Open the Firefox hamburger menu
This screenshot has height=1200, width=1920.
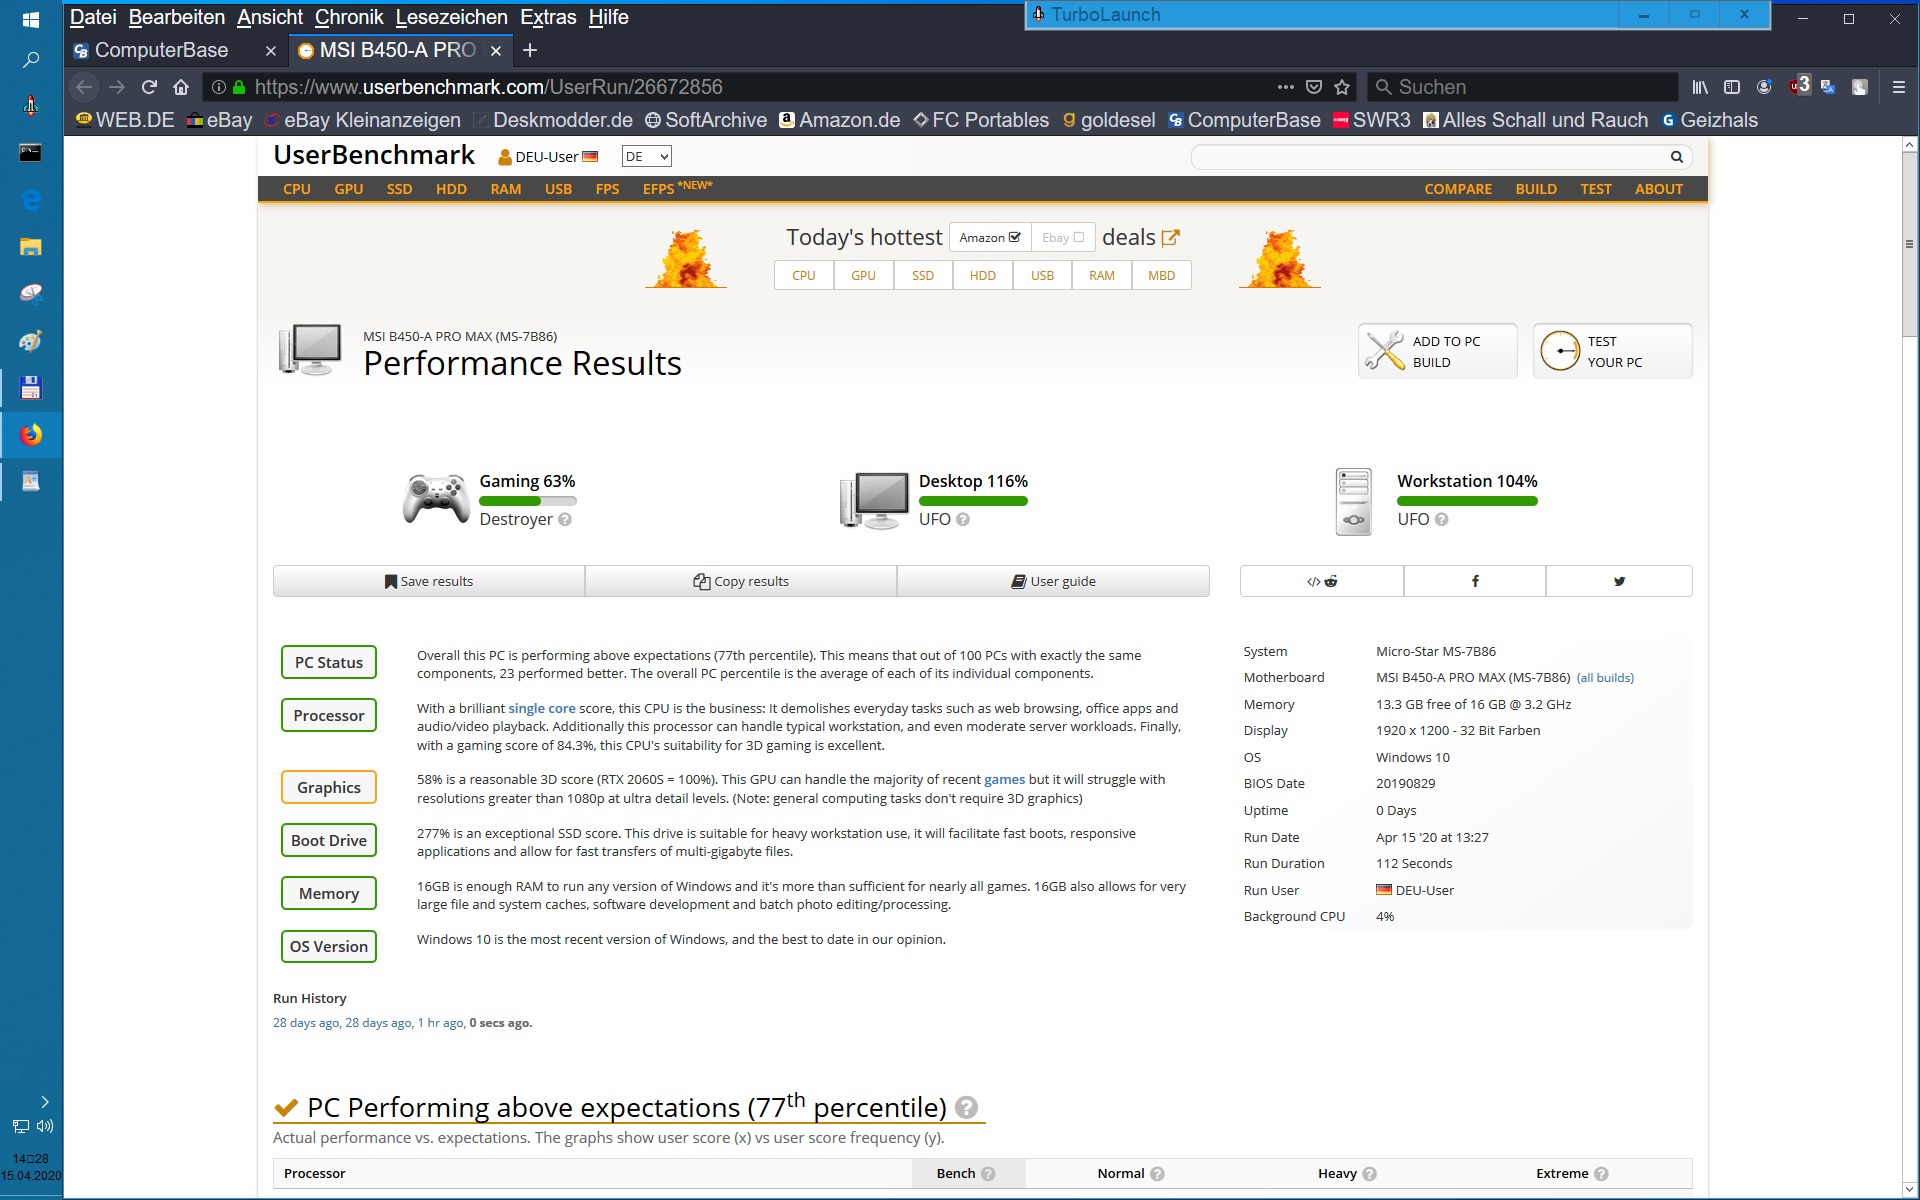point(1898,87)
